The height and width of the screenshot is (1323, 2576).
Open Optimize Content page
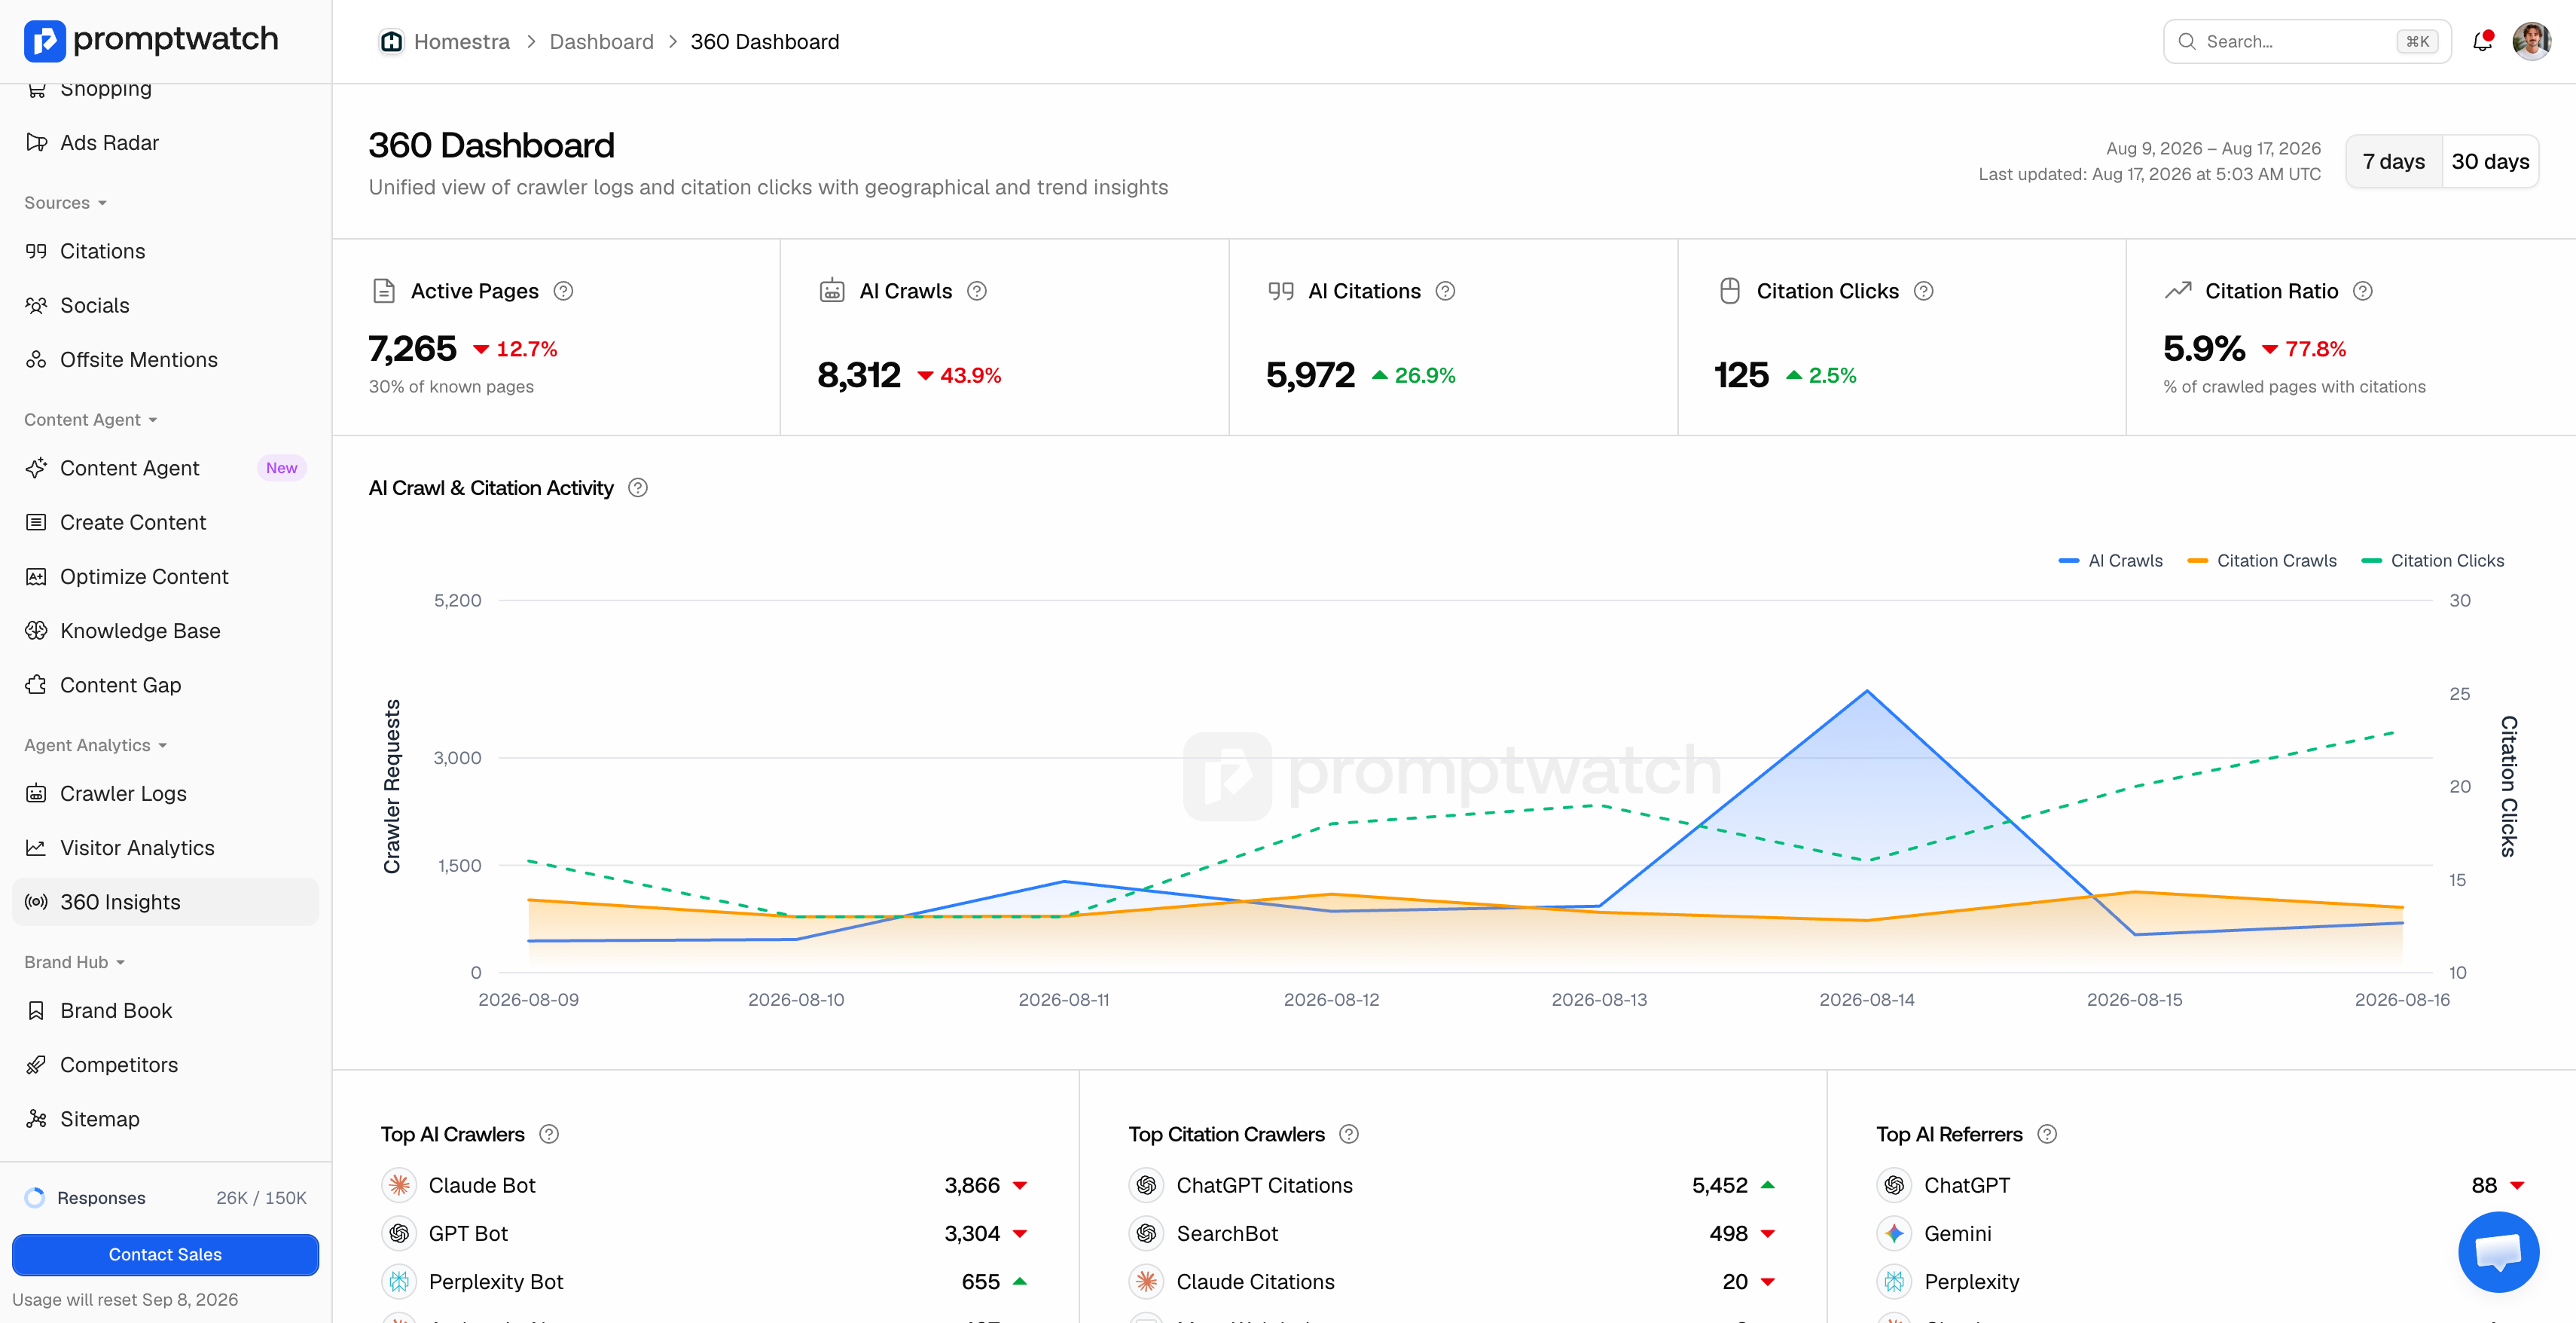165,576
